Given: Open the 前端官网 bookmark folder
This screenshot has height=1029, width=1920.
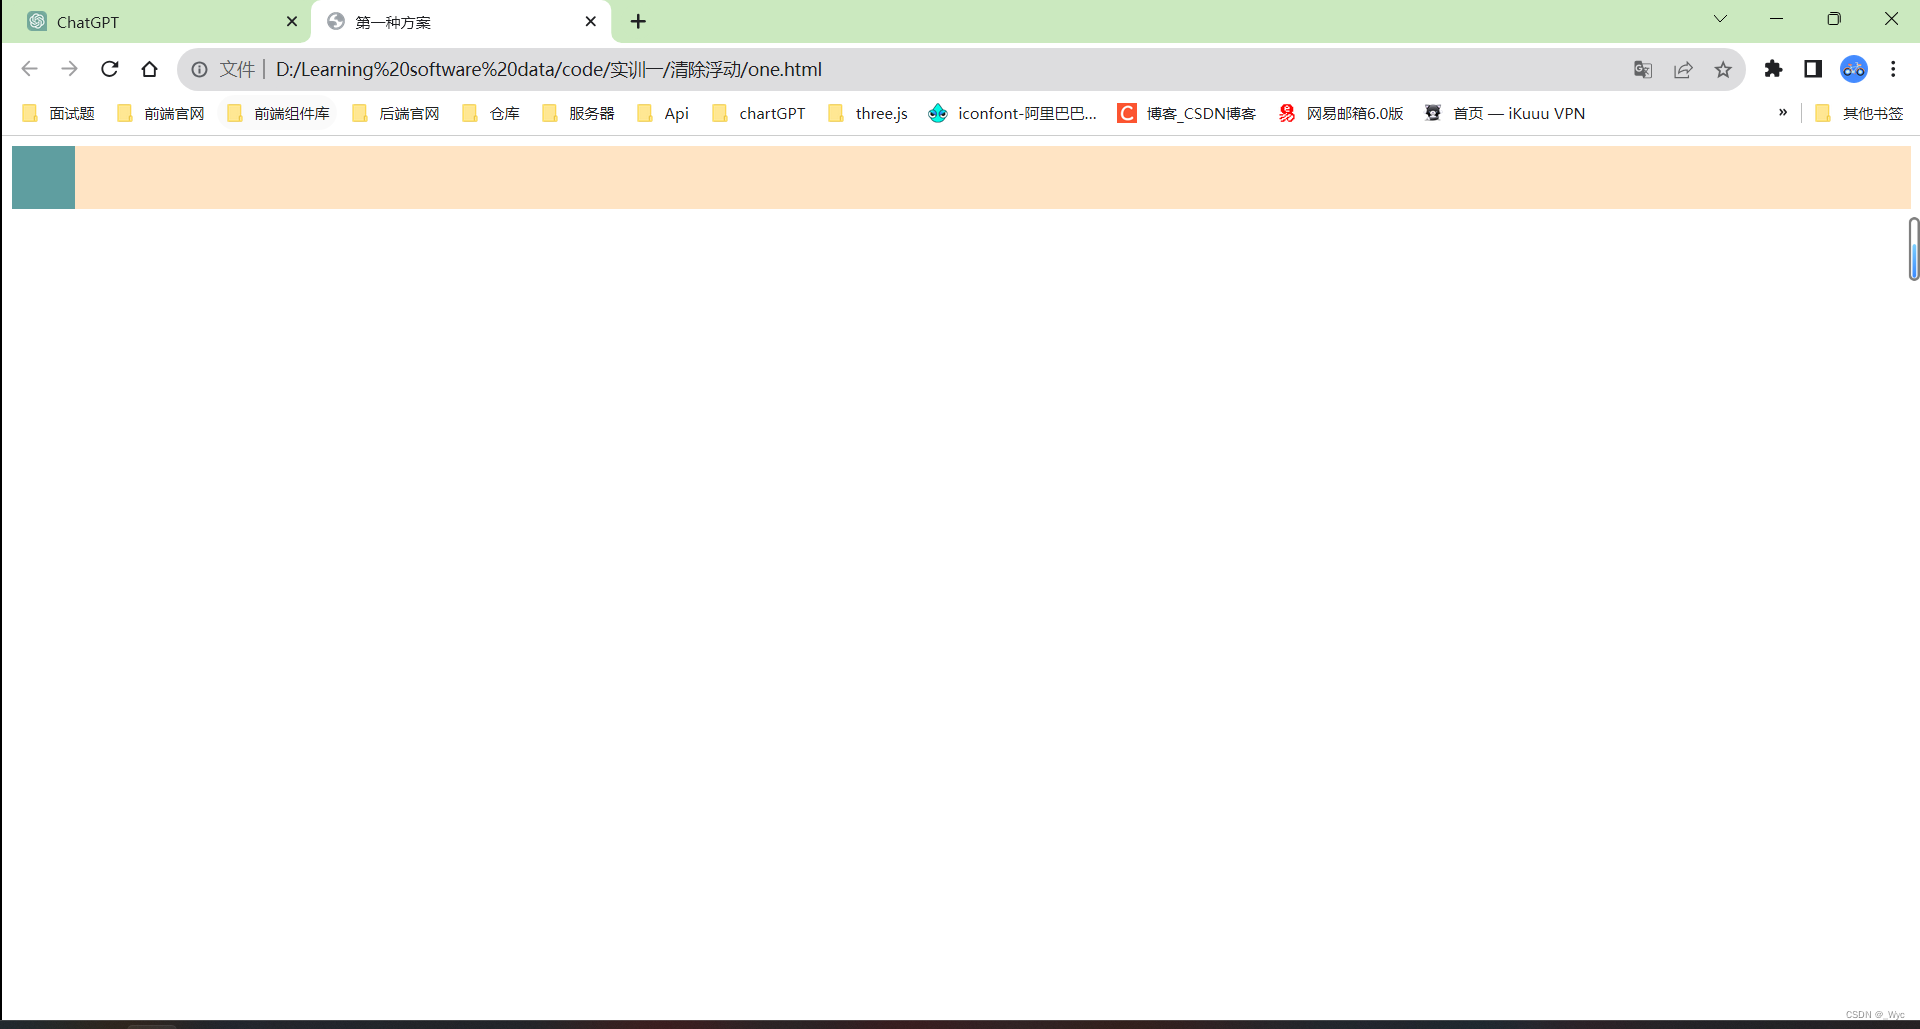Looking at the screenshot, I should [161, 113].
